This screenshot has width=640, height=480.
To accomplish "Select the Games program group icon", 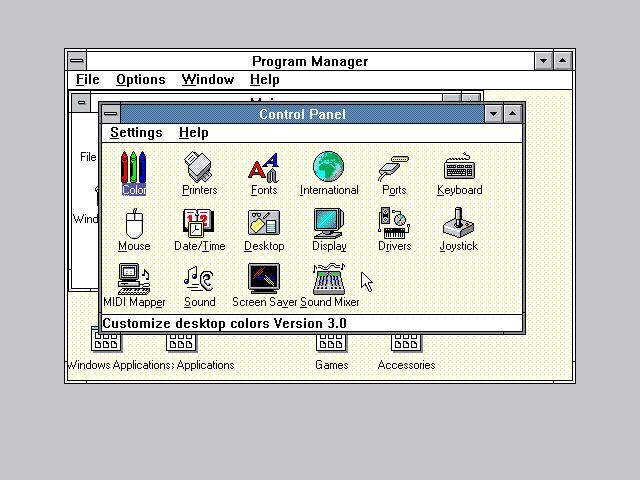I will coord(331,342).
